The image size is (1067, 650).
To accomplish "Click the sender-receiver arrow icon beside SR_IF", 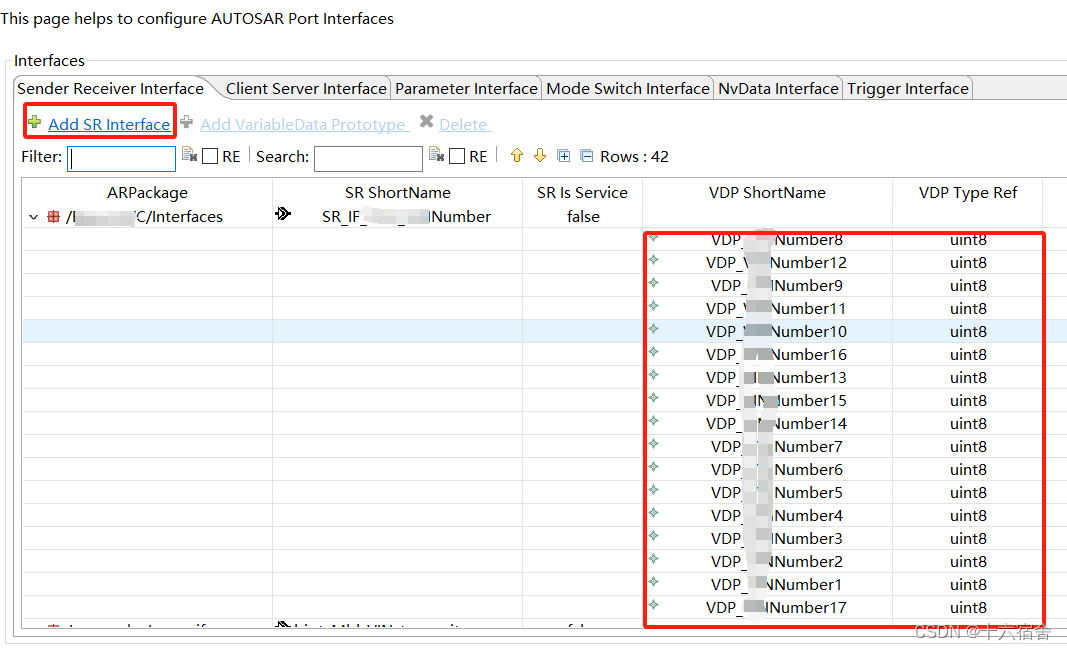I will [283, 214].
